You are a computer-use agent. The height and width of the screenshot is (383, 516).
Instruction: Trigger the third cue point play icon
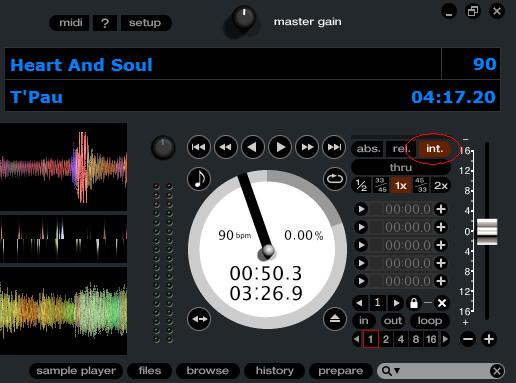coord(361,245)
